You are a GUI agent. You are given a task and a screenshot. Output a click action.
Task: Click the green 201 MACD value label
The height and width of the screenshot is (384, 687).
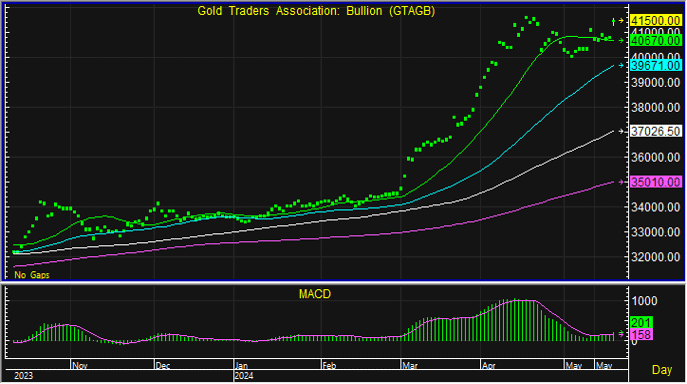click(641, 323)
